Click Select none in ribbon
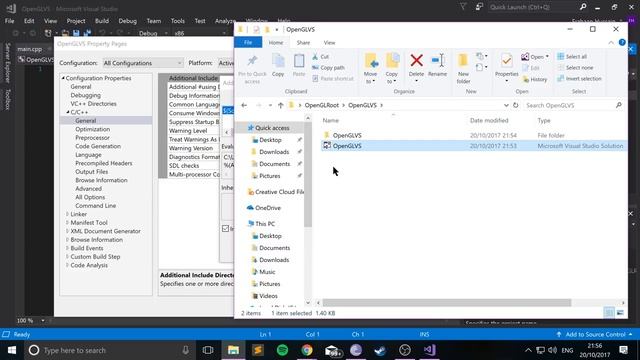Screen dimensions: 640x360 click(x=576, y=68)
